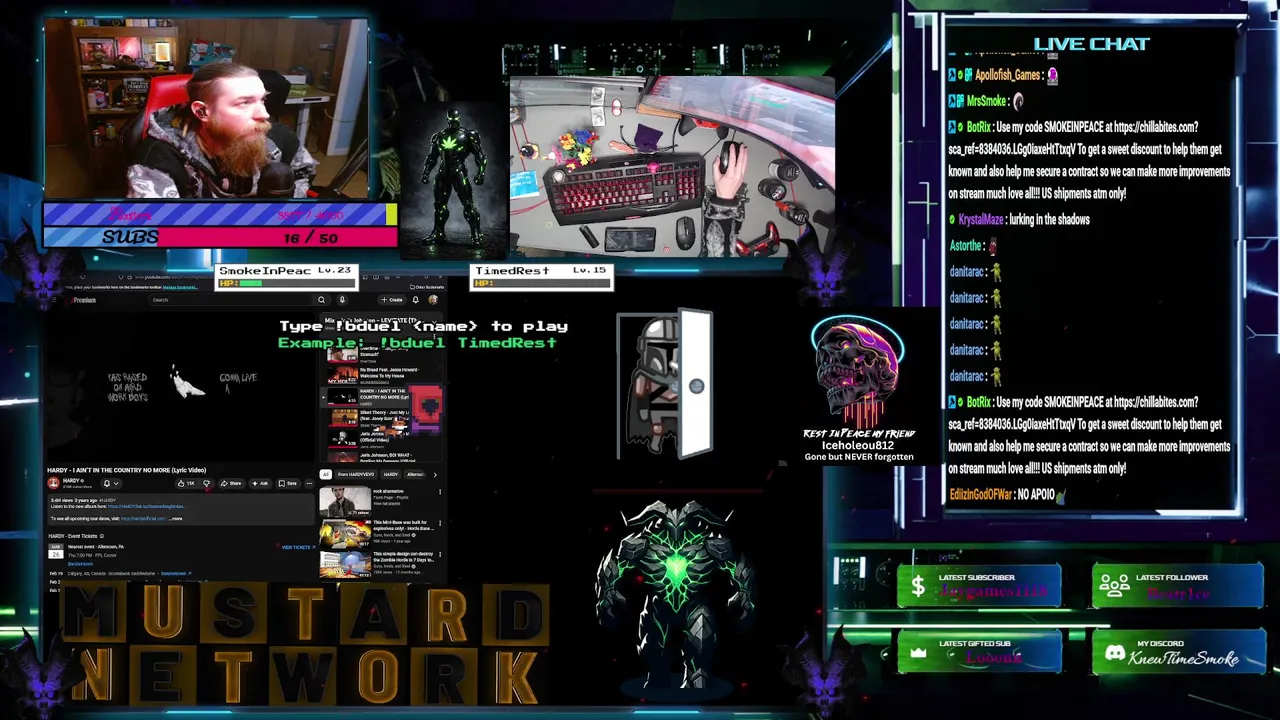Click SmokeInPeac HP bar
Viewport: 1280px width, 720px height.
(286, 283)
